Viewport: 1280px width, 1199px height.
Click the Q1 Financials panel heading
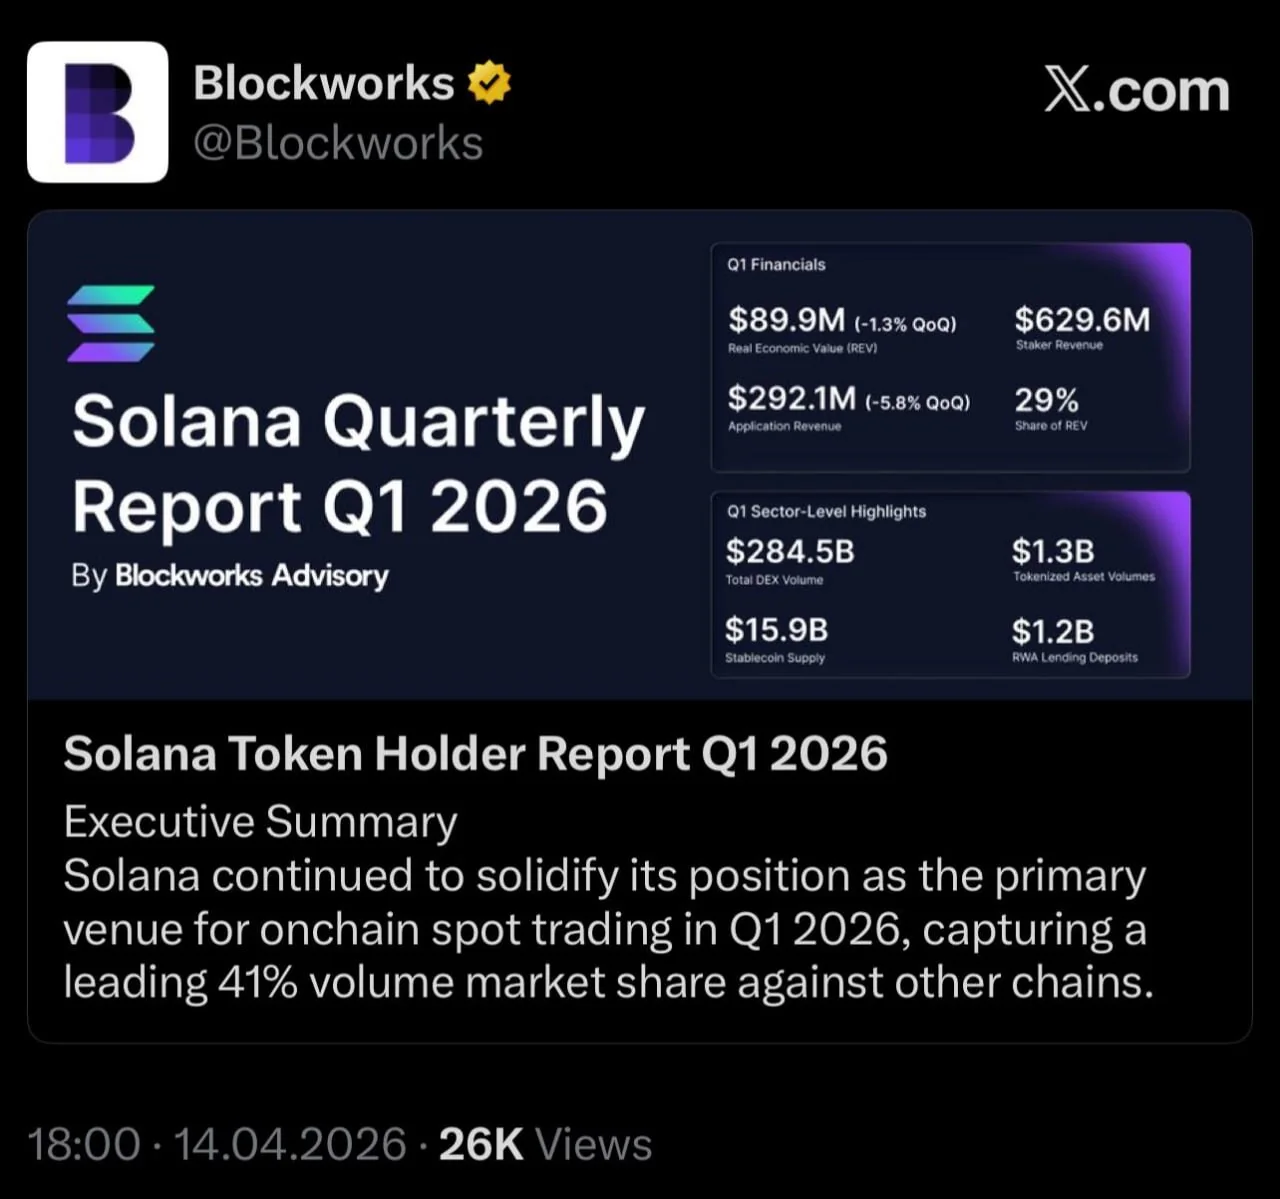coord(776,265)
